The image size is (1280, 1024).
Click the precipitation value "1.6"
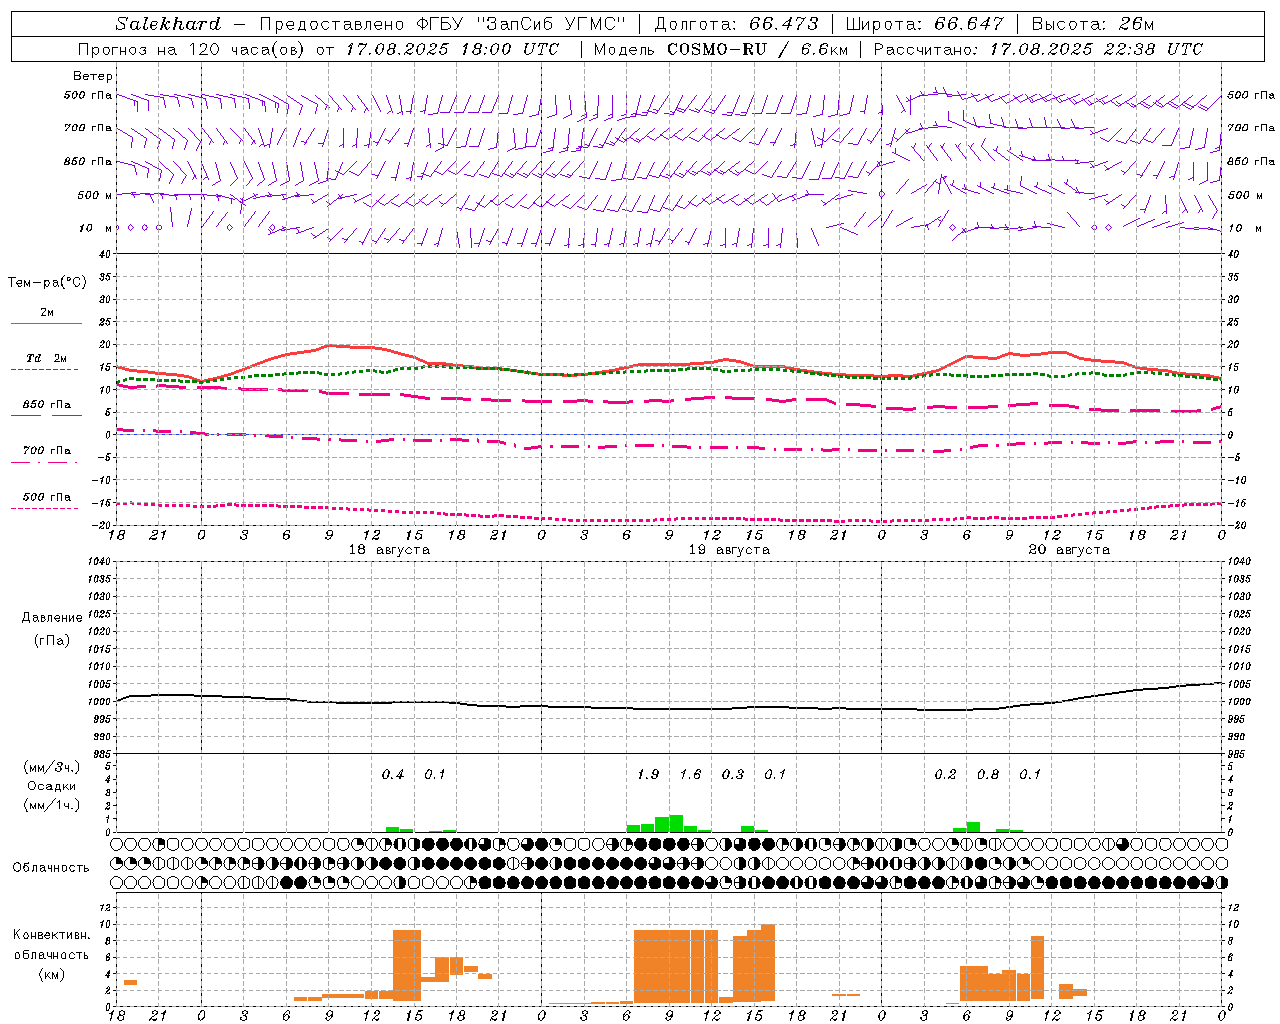690,775
